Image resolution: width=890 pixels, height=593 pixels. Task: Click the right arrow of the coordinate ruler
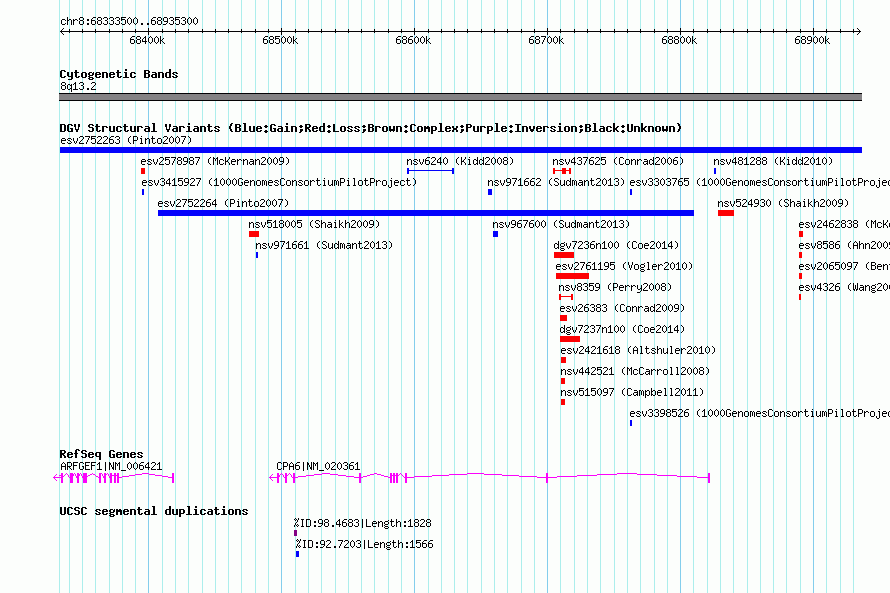point(859,32)
